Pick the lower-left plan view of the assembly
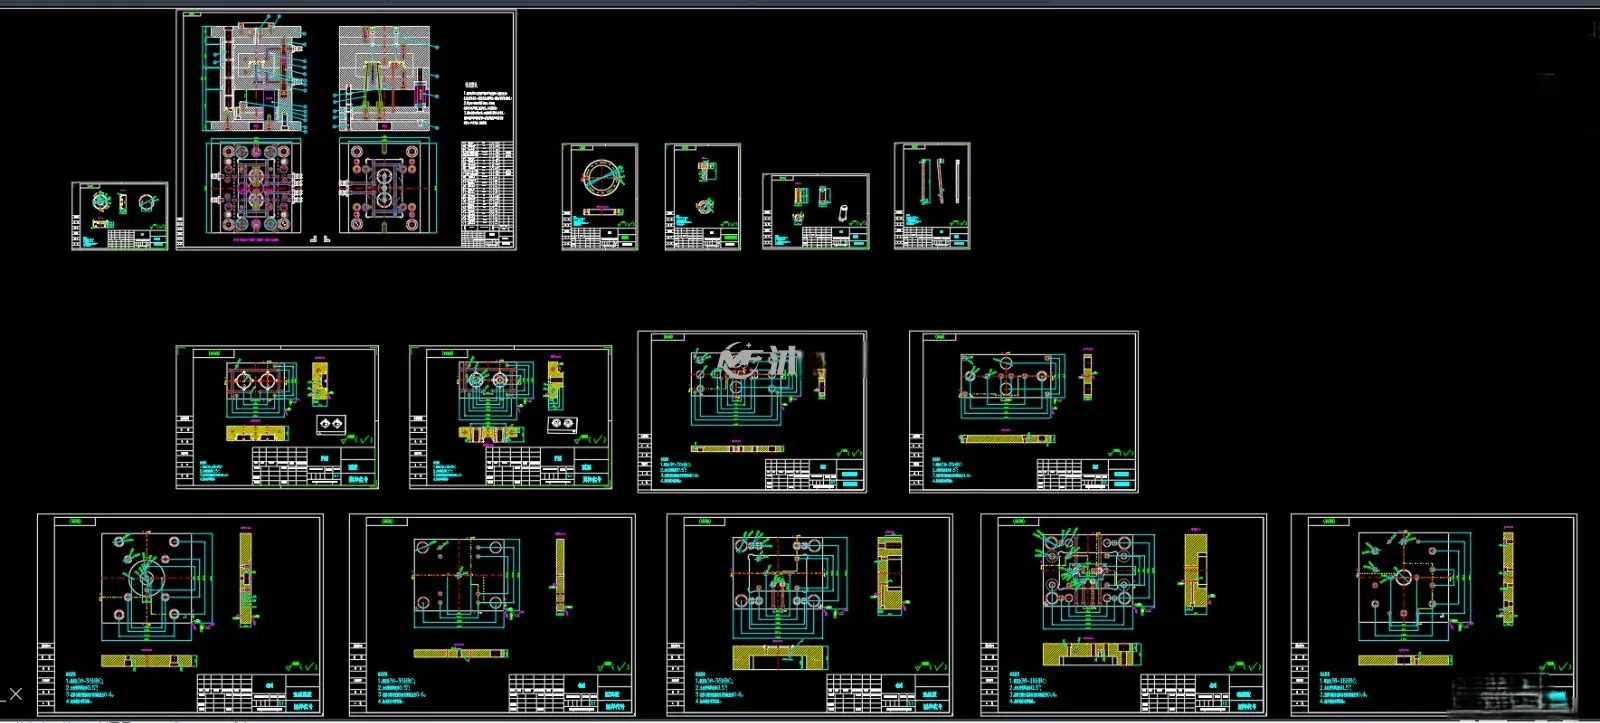This screenshot has height=723, width=1600. 254,187
